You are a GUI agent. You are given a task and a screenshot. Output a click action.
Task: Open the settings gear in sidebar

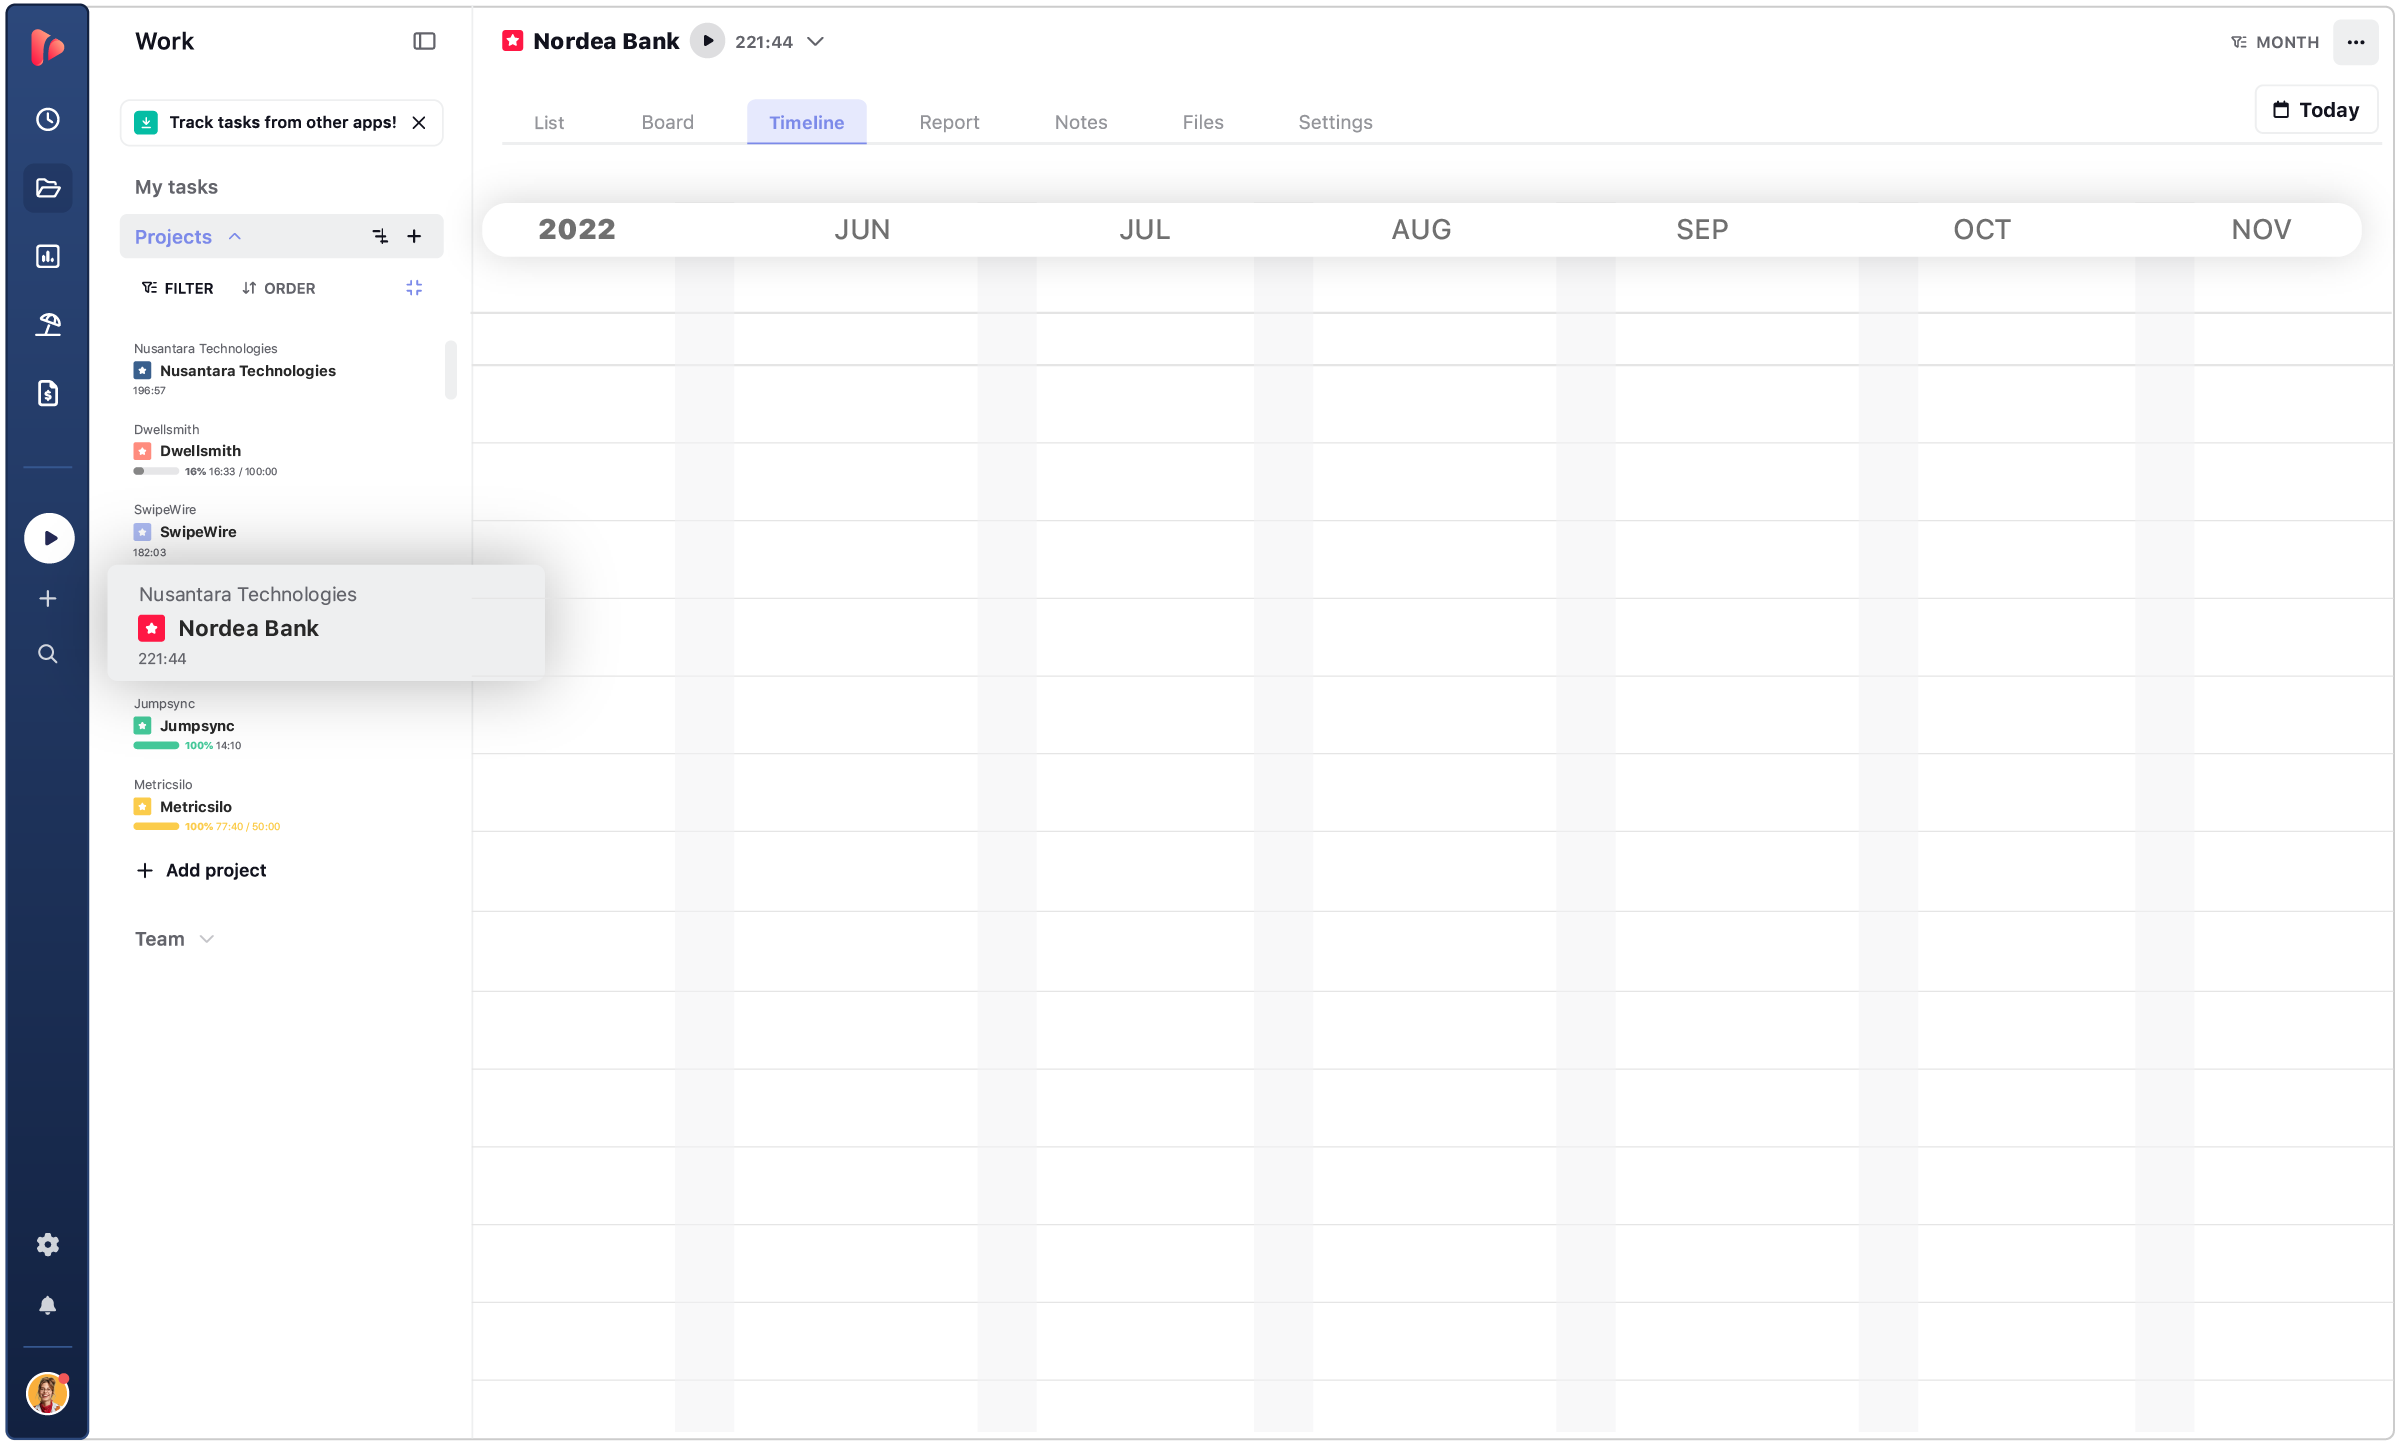47,1244
